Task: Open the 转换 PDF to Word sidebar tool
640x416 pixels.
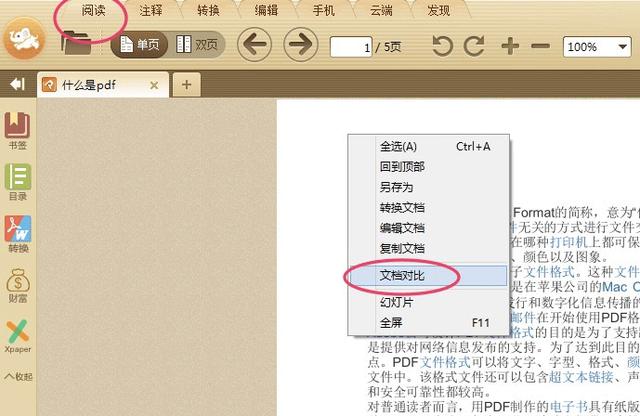Action: (x=18, y=234)
